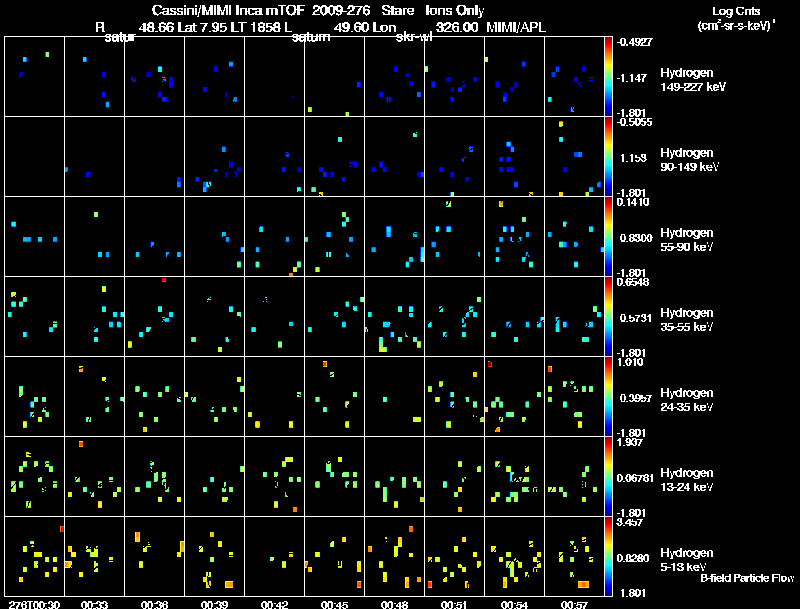Viewport: 800px width, 609px height.
Task: Click the 'MIMI/APL' credit text
Action: [516, 27]
